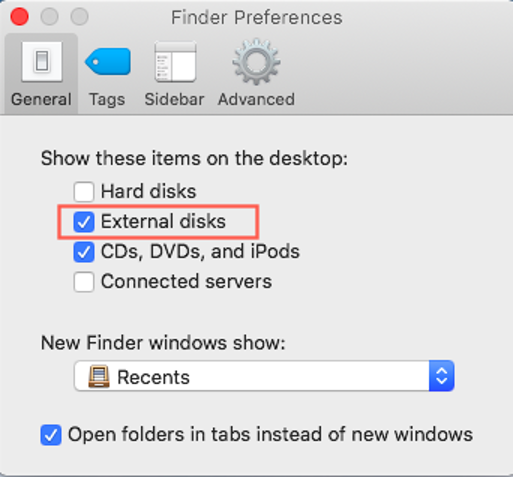The width and height of the screenshot is (514, 478).
Task: Switch to the Sidebar tab label
Action: click(174, 99)
